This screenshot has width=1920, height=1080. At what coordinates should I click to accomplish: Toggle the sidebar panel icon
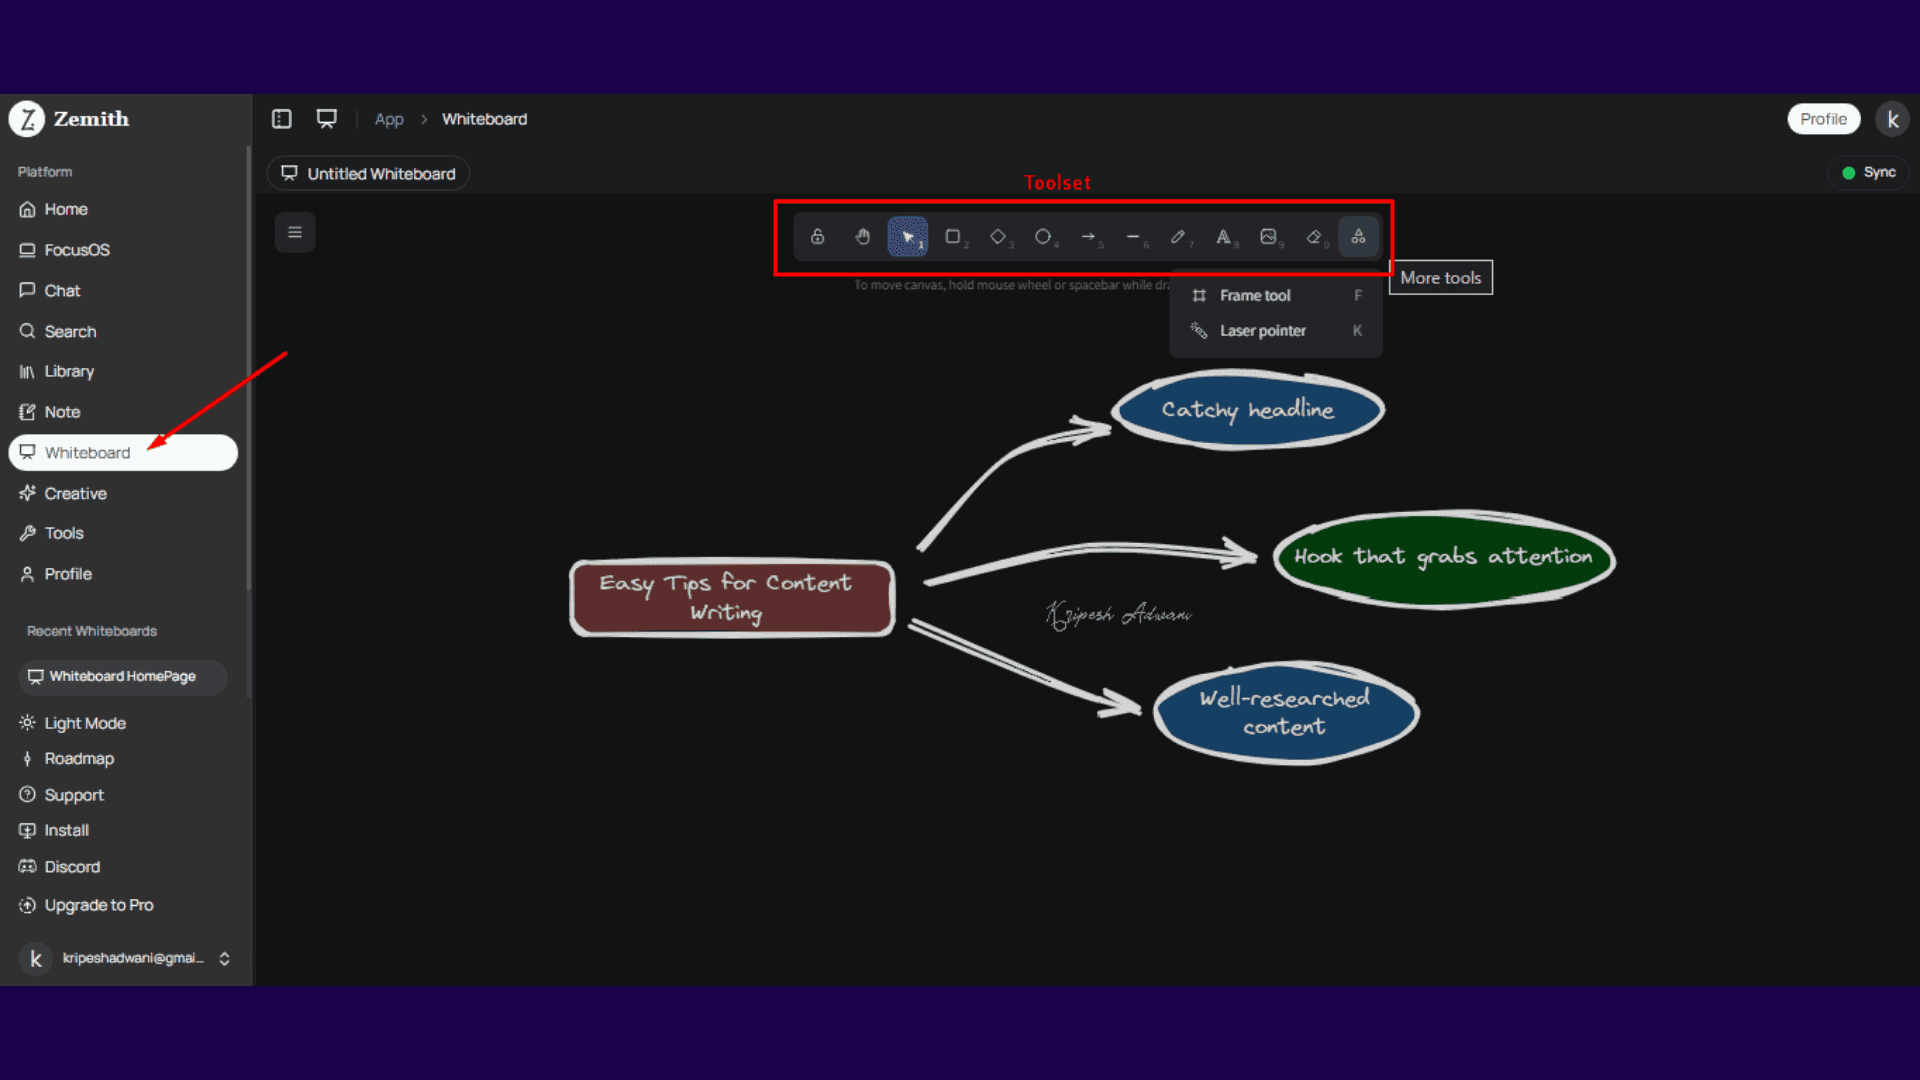coord(282,119)
